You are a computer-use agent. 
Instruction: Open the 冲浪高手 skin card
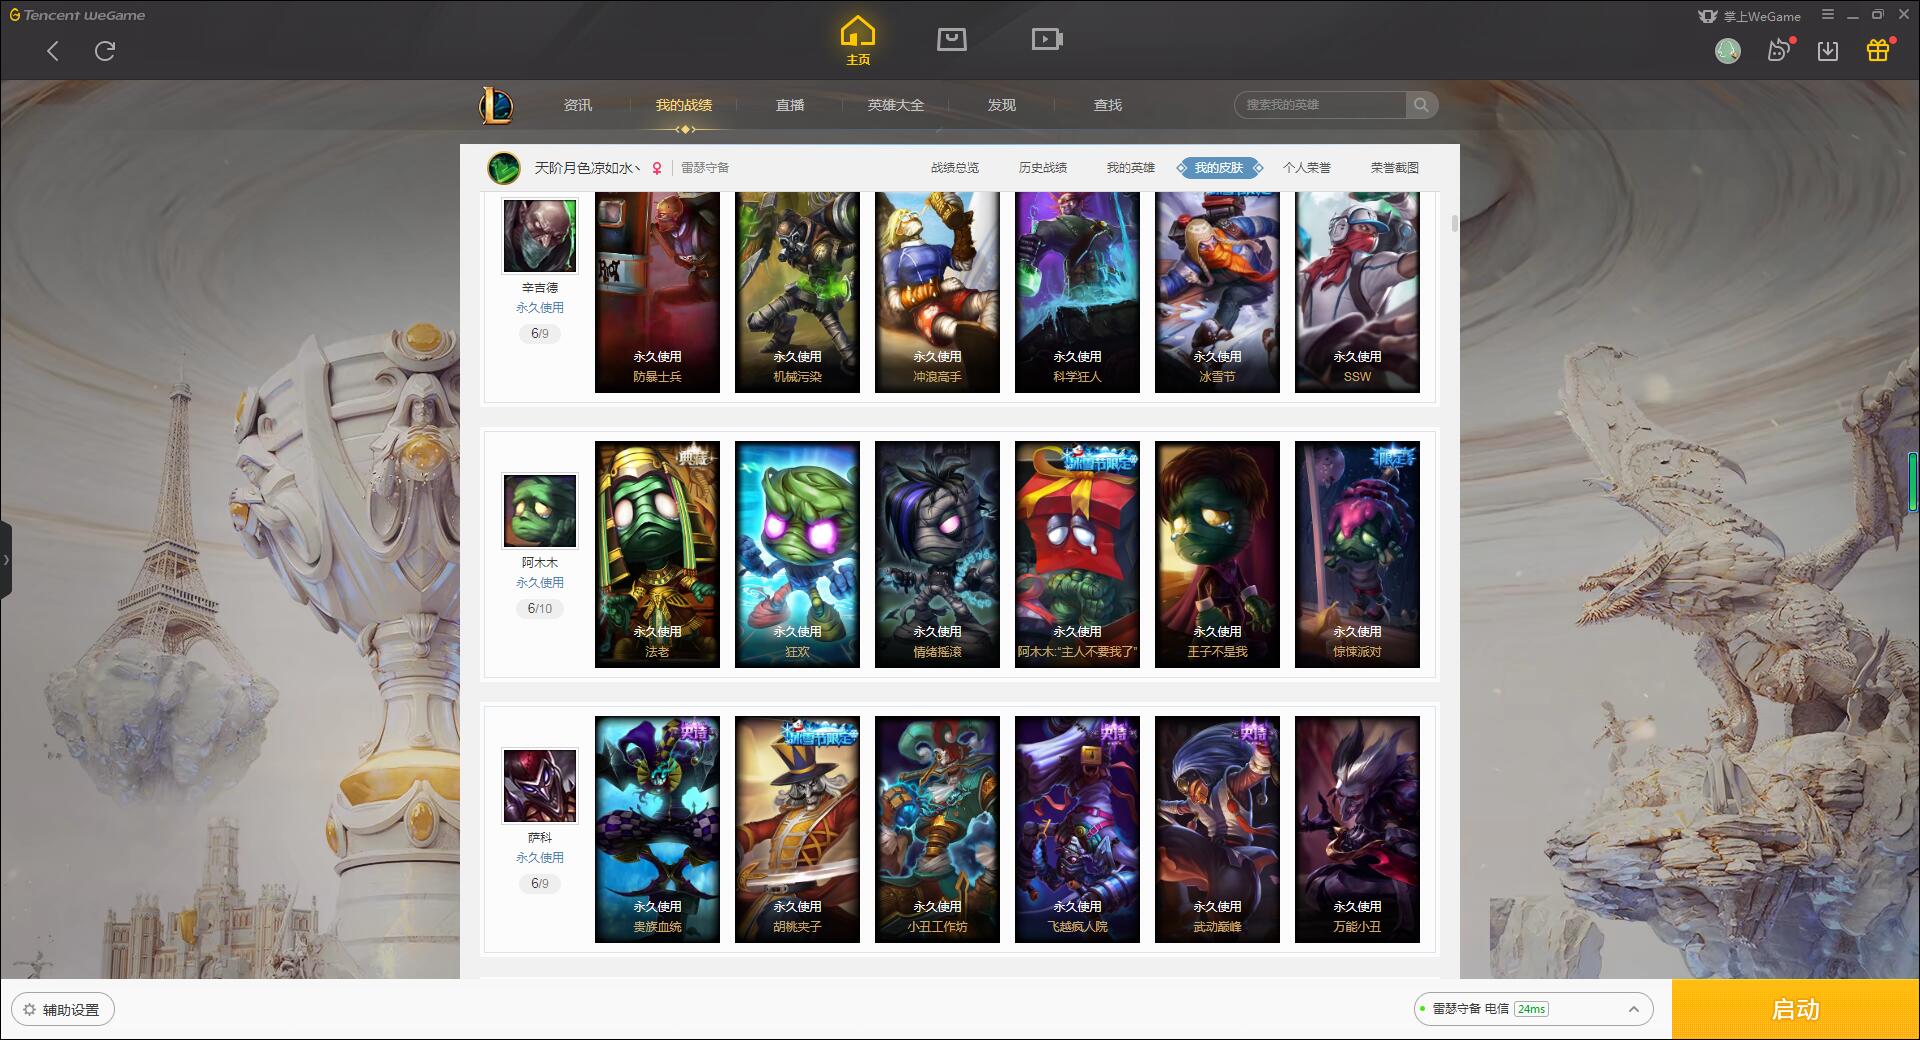(x=937, y=292)
